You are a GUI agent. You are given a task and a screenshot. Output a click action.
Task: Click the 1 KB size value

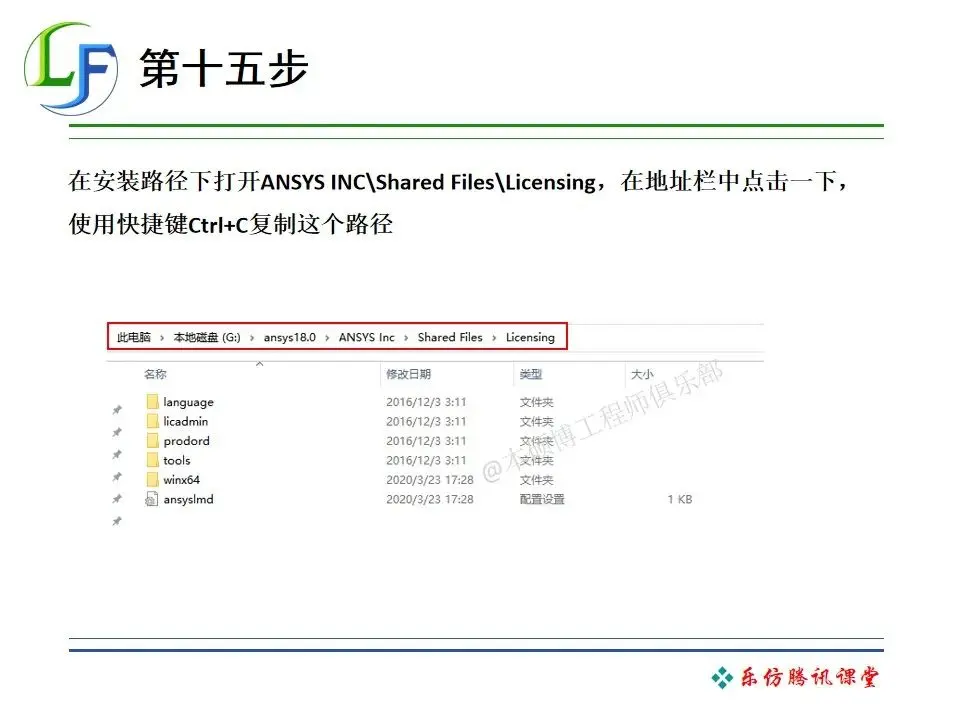(680, 500)
